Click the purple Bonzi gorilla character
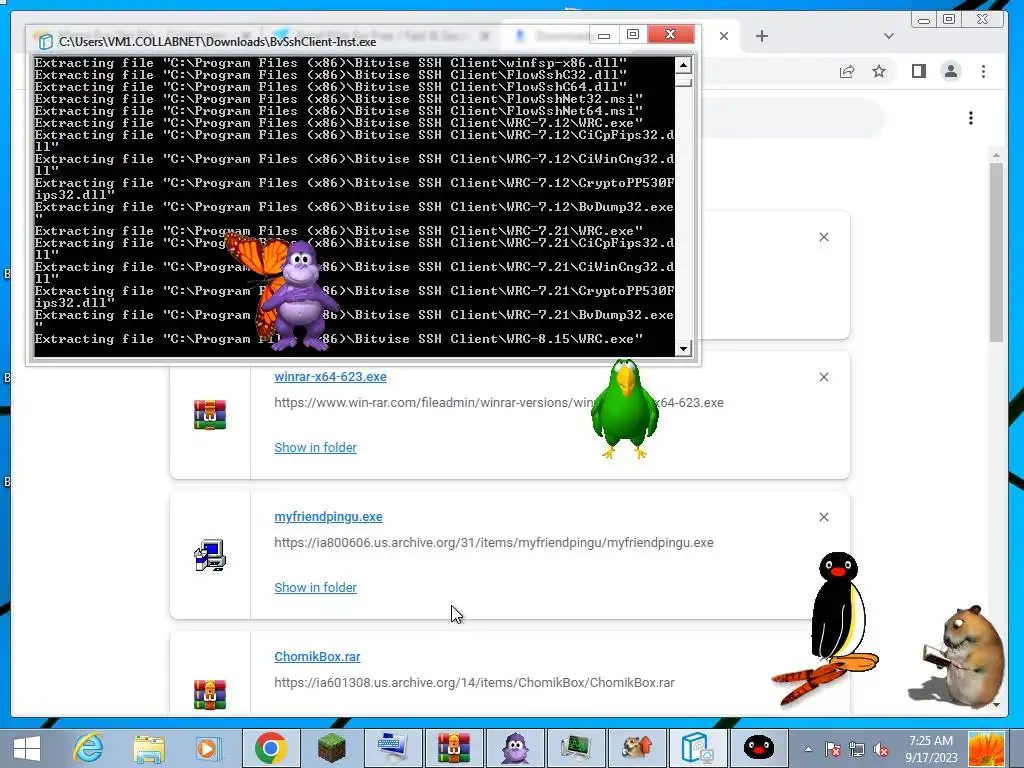Screen dimensions: 1024x768 point(299,295)
